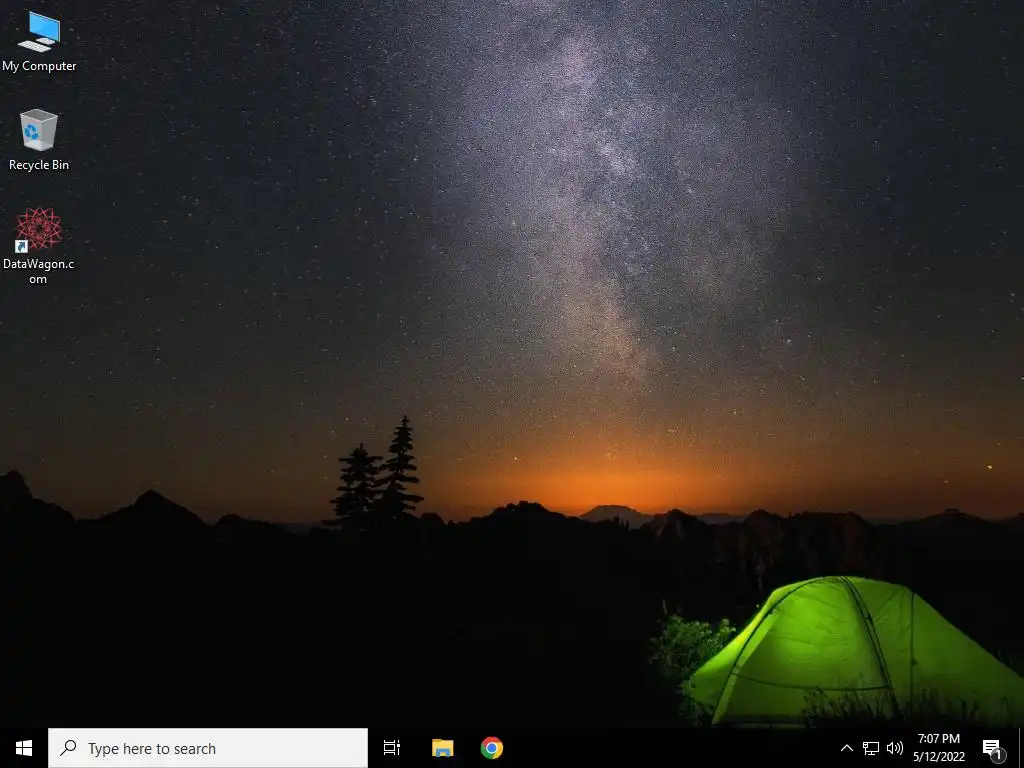Click the Type here to search box
Screen dimensions: 1024x768
208,748
